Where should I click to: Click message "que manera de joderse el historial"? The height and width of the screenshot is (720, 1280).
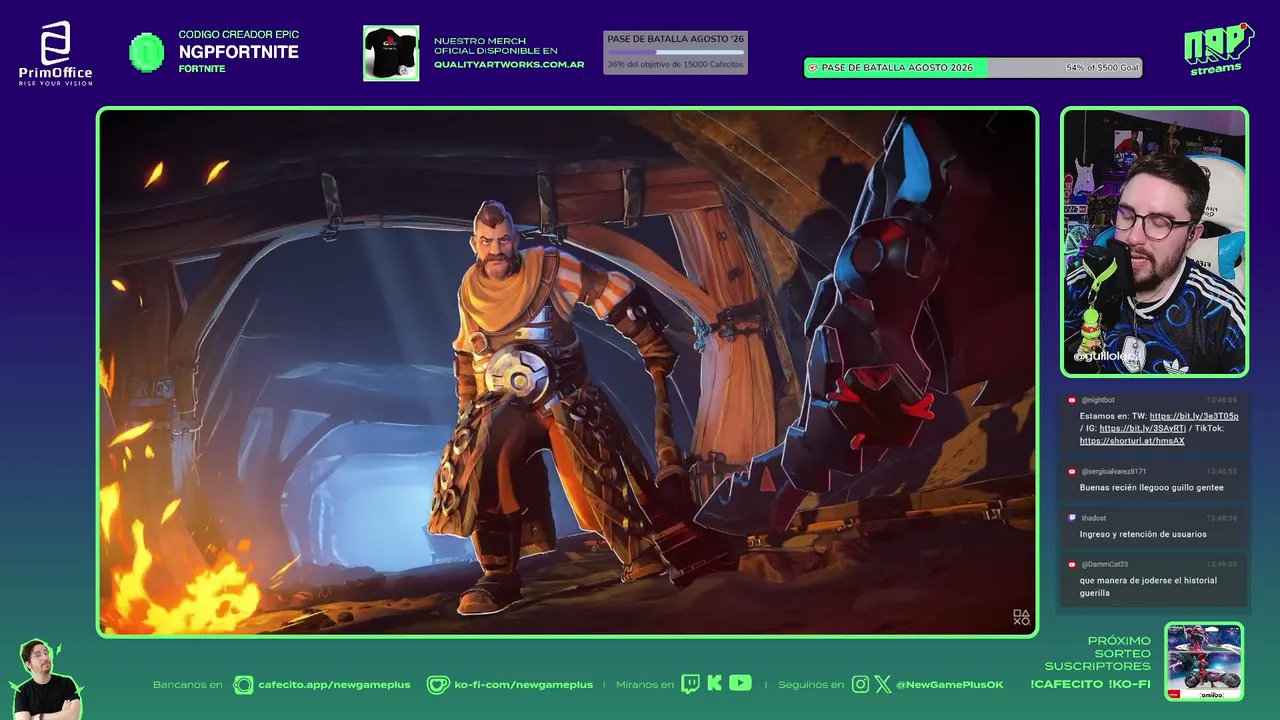(x=1149, y=581)
